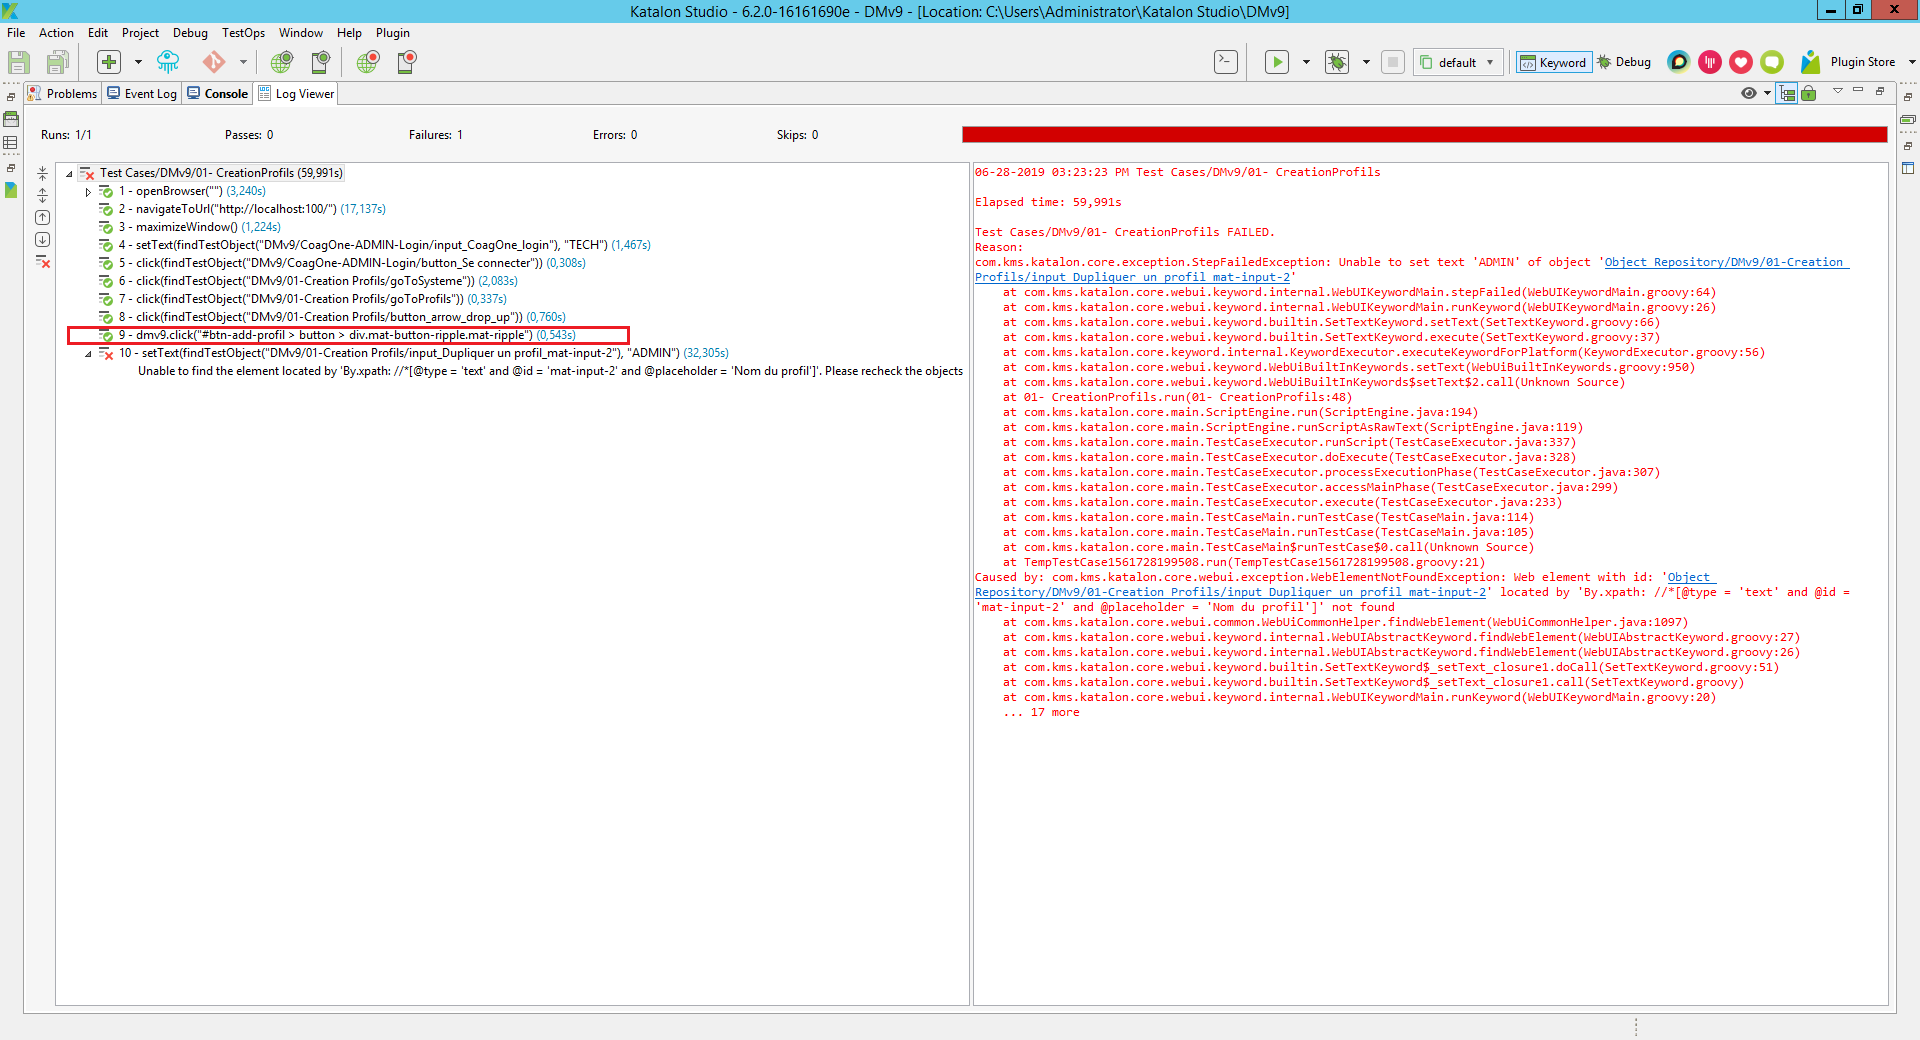Screen dimensions: 1920x1040
Task: Switch to the Keyword perspective
Action: pos(1554,62)
